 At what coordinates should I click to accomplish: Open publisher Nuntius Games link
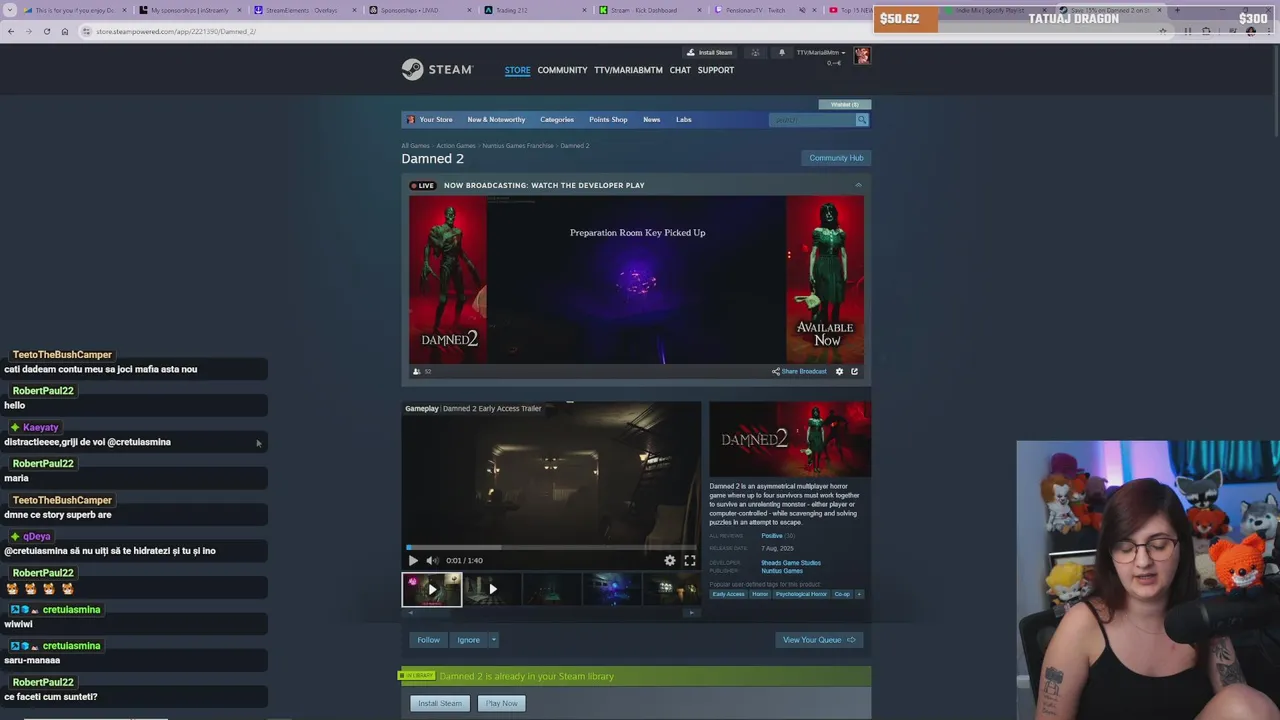tap(782, 571)
